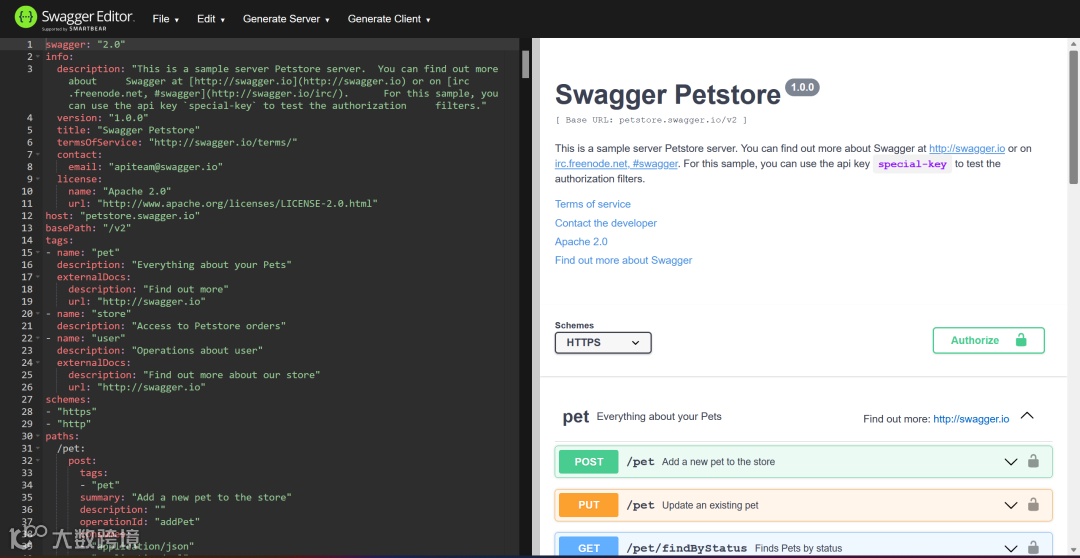
Task: Open the Generate Server menu
Action: [x=287, y=19]
